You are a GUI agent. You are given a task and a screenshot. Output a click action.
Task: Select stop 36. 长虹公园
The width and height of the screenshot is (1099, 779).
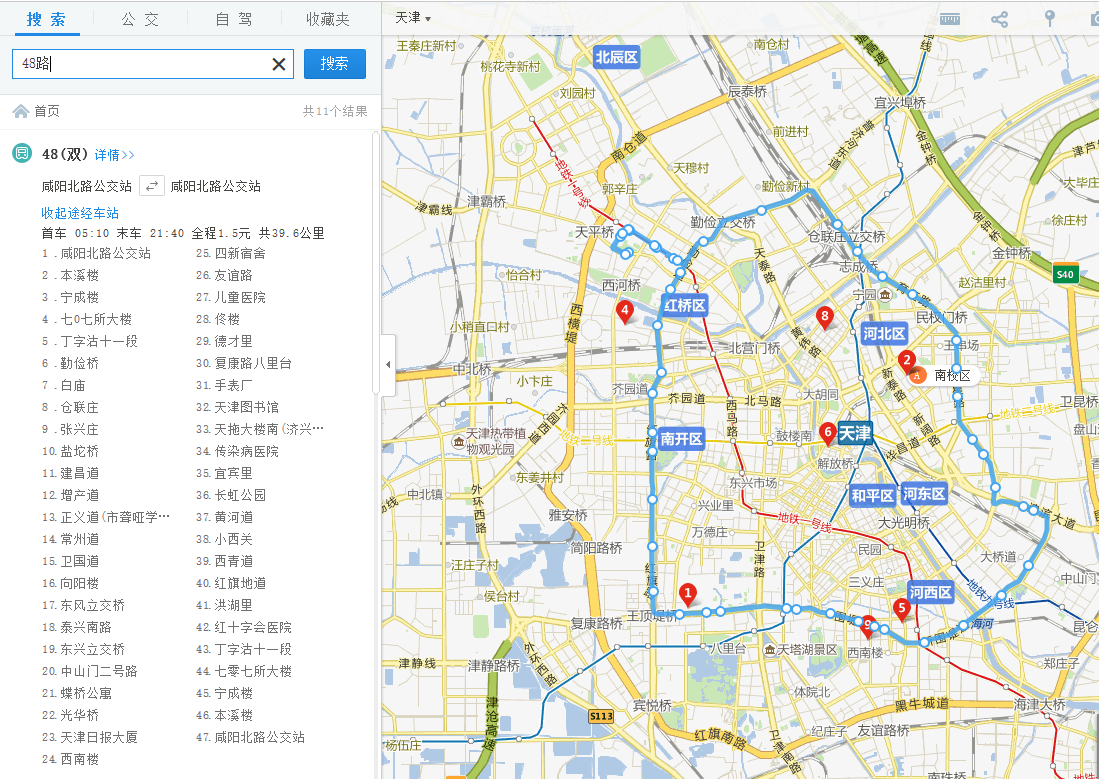click(x=231, y=495)
